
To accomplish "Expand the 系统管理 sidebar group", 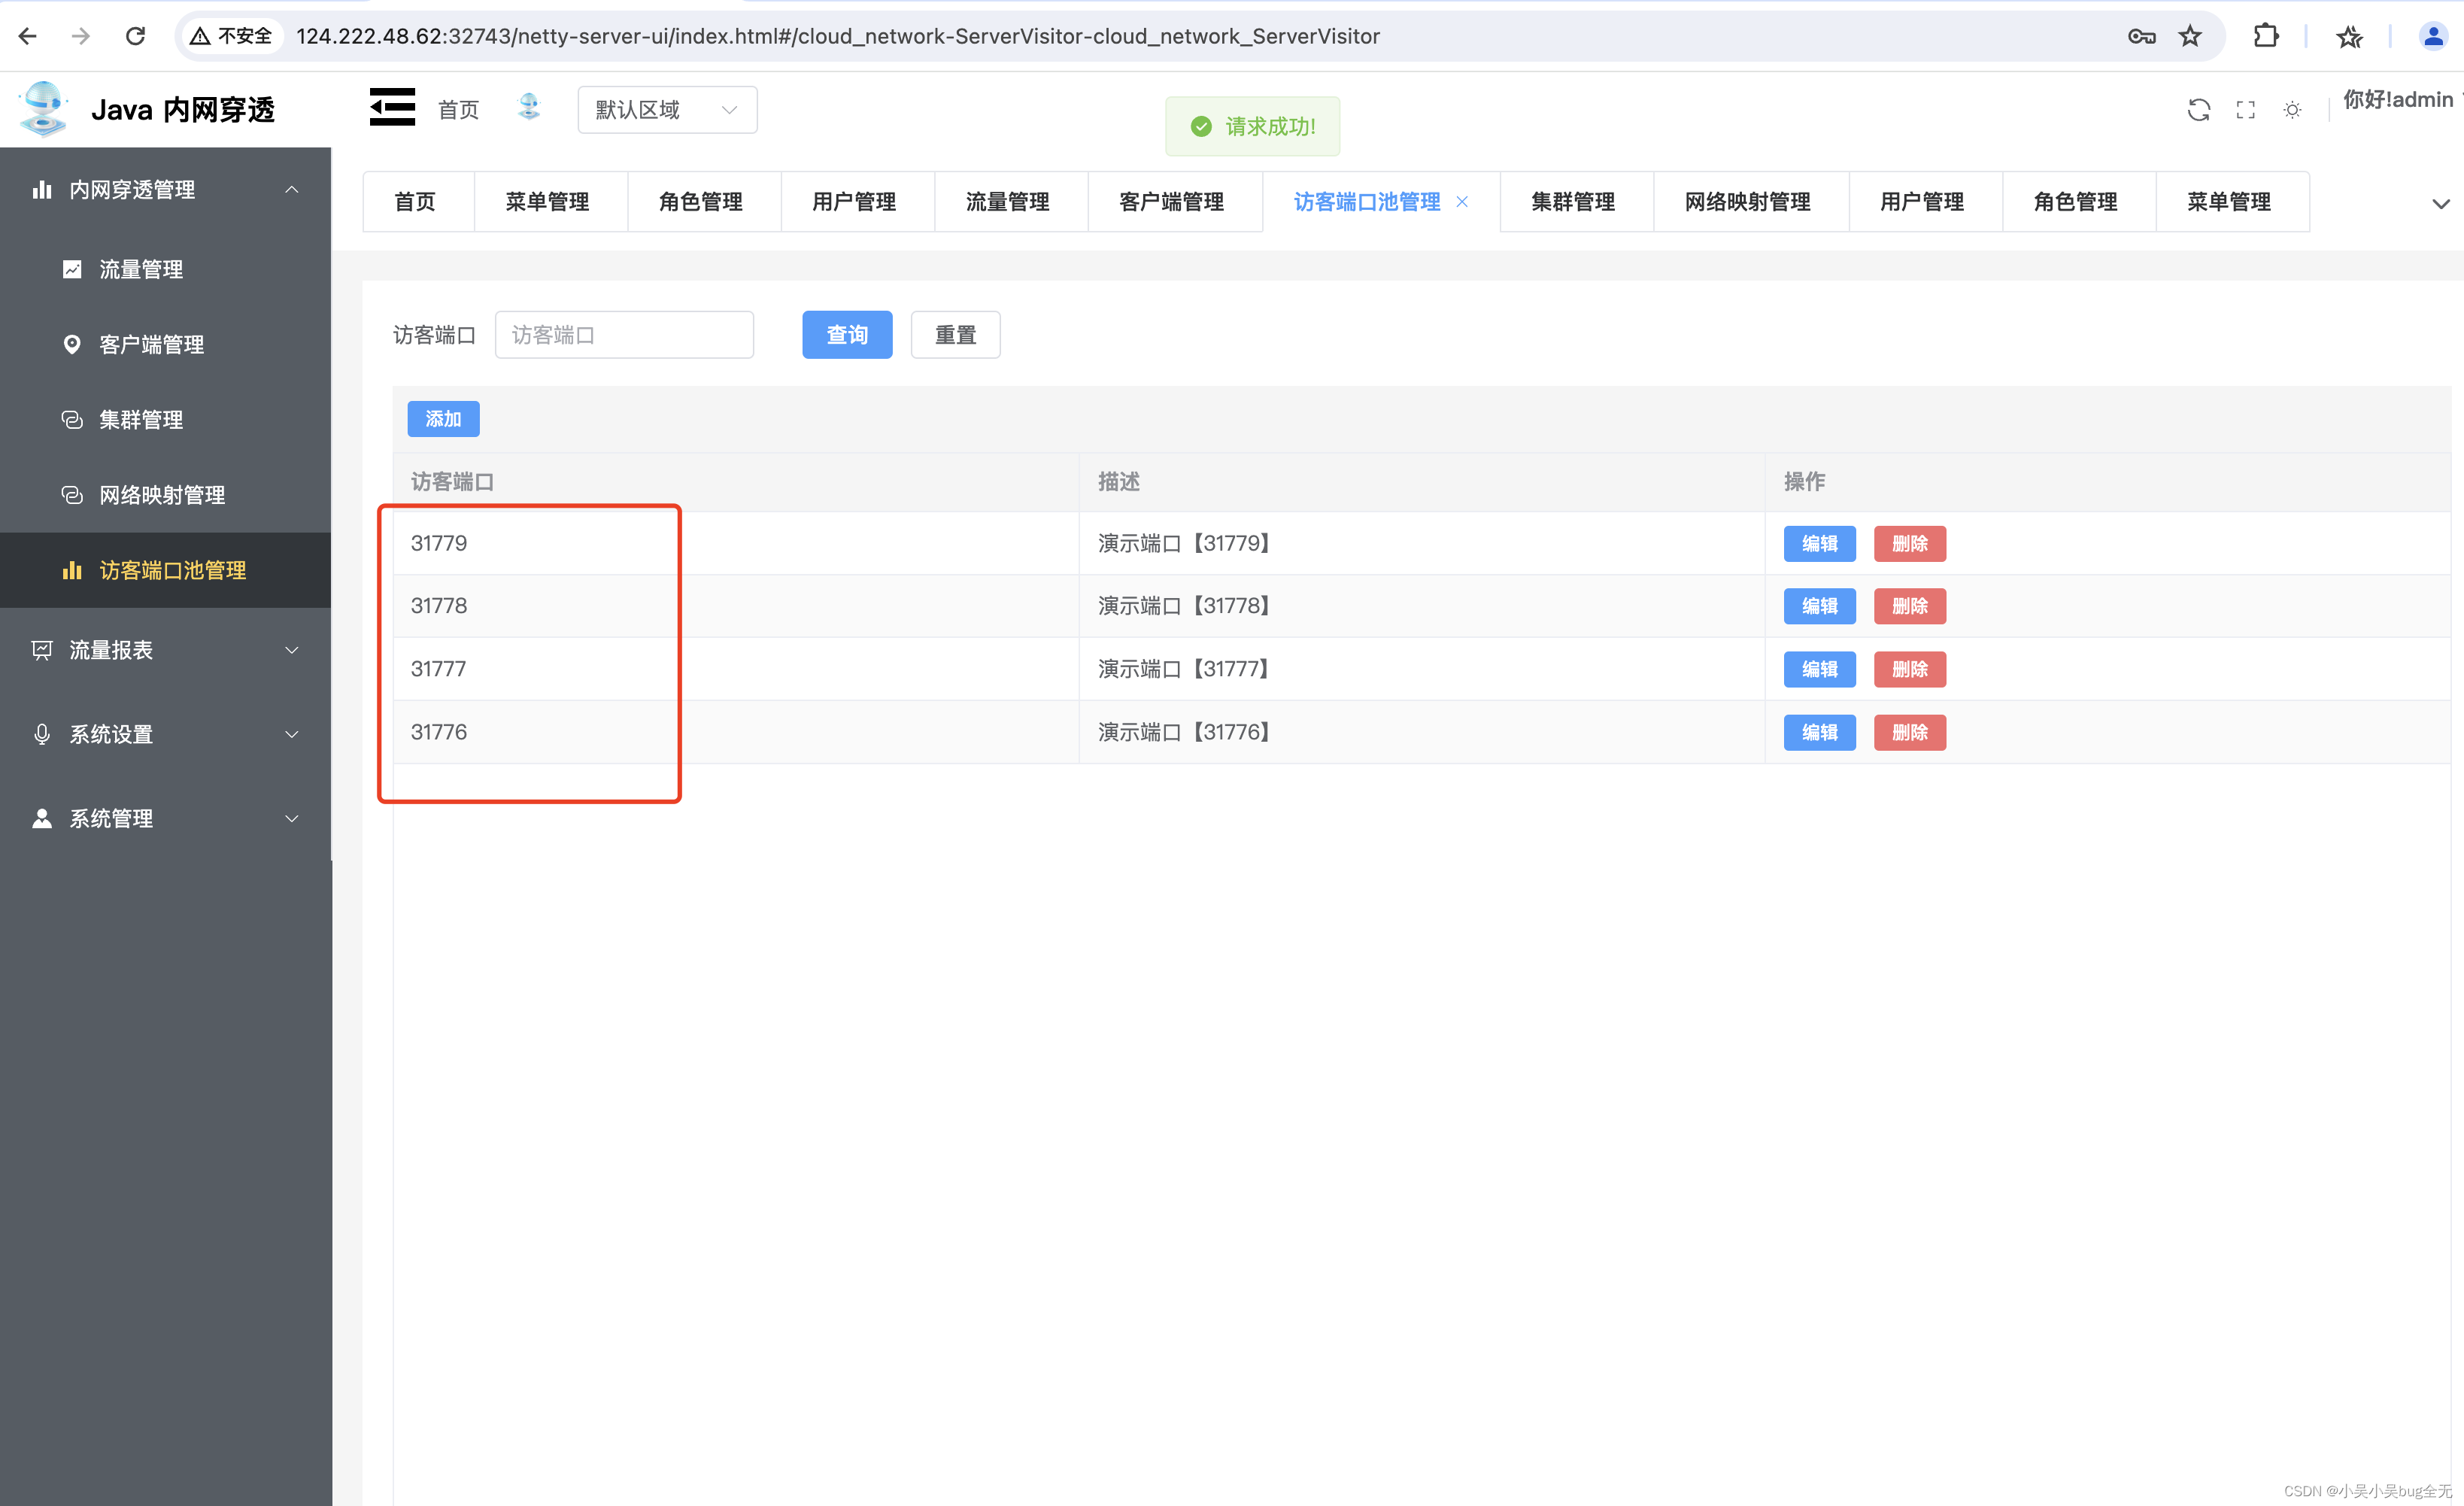I will coord(165,818).
